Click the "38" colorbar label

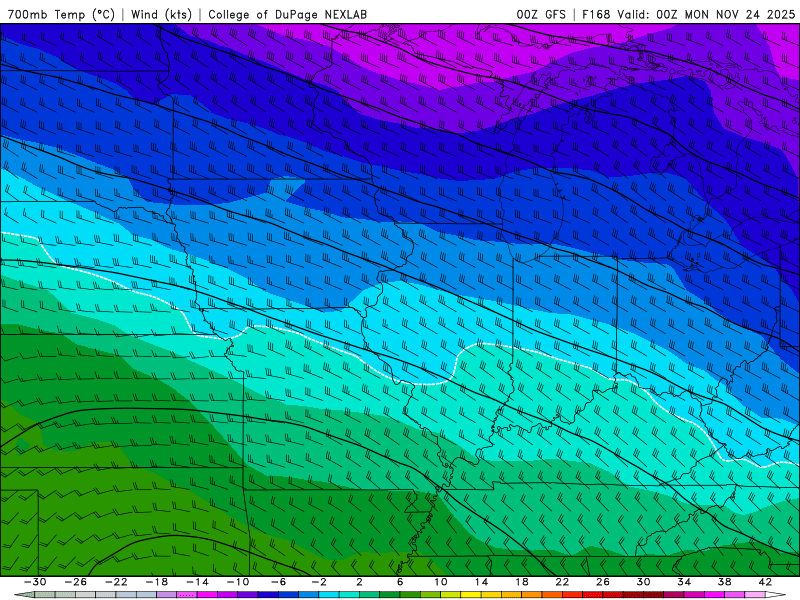pos(724,582)
